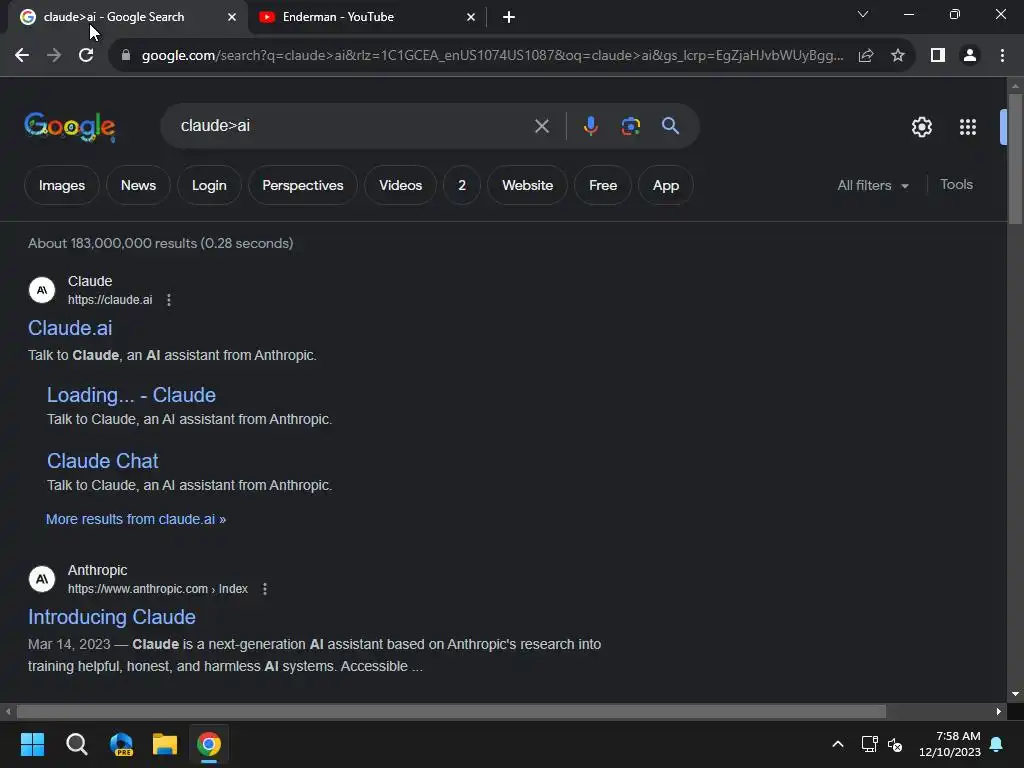
Task: Filter results by News
Action: click(x=138, y=185)
